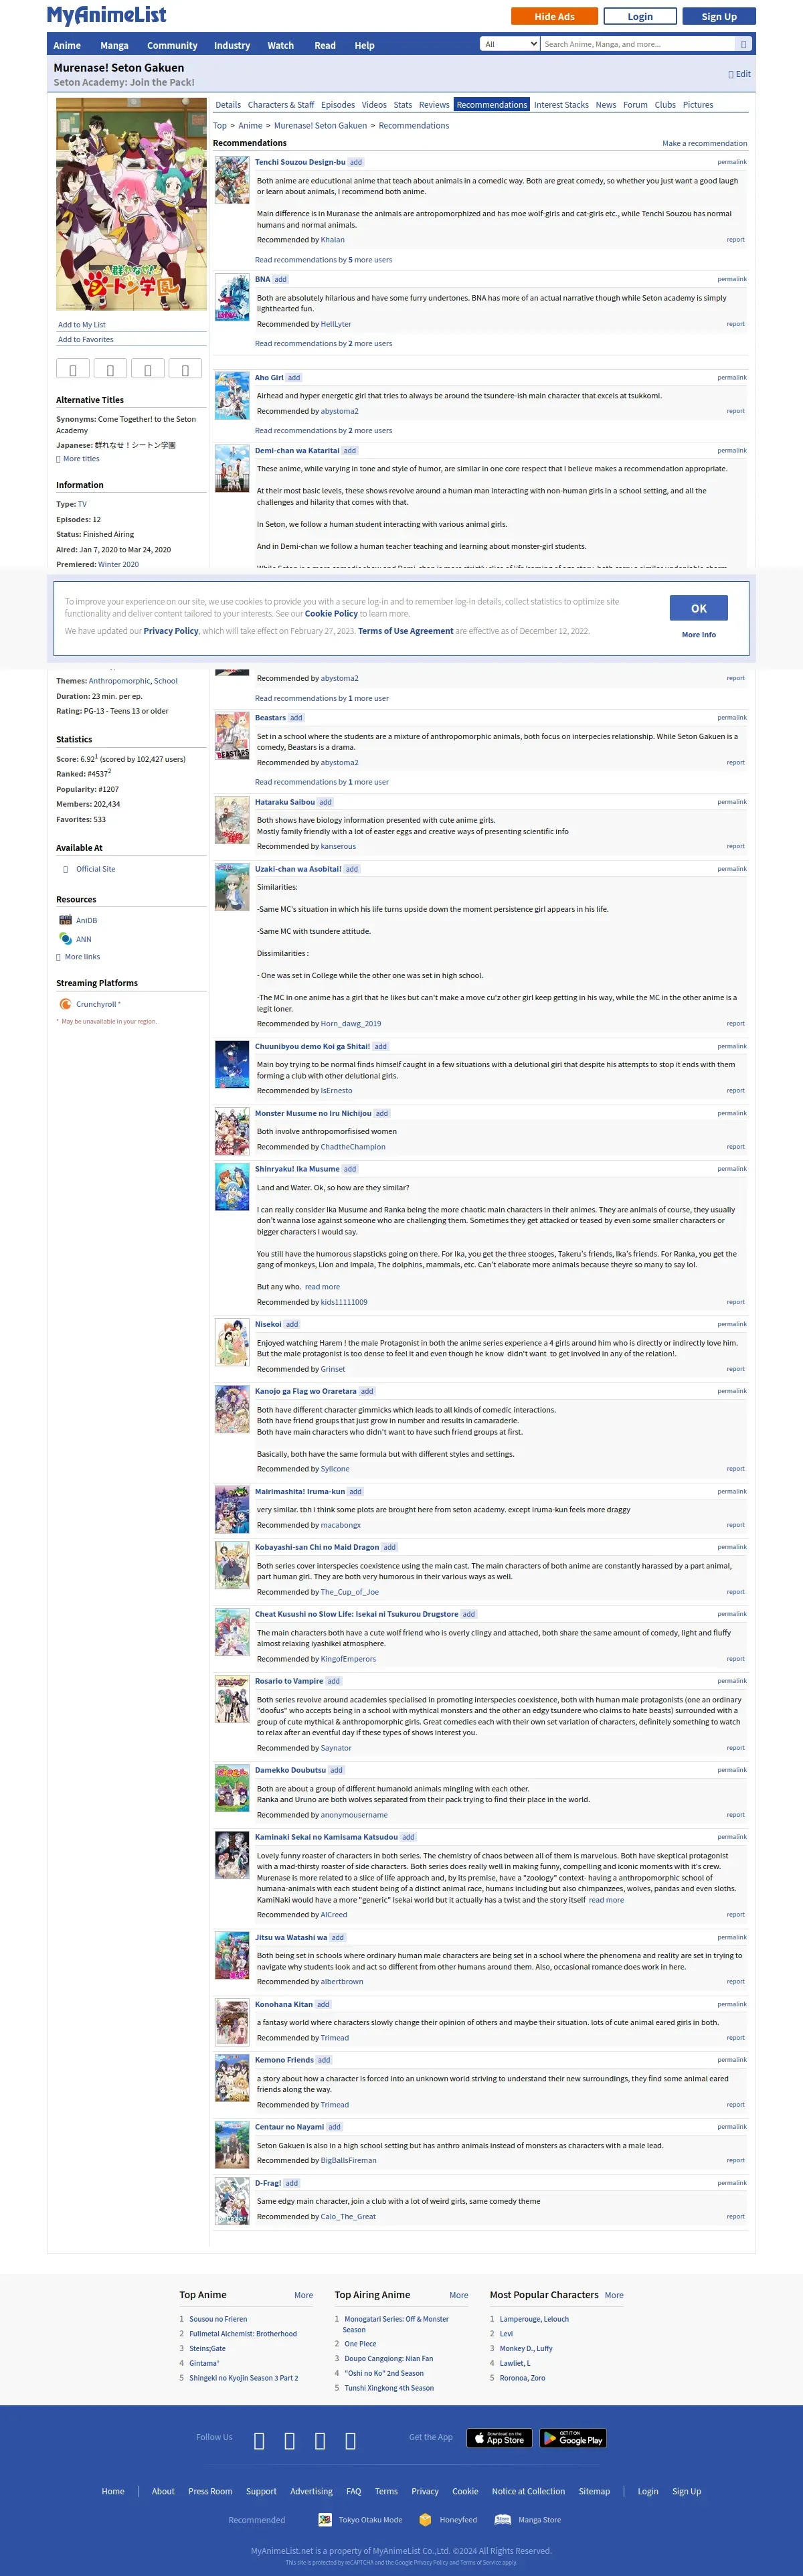Viewport: 803px width, 2576px height.
Task: Open the Tokyo Otaku Mode icon
Action: click(x=324, y=2519)
